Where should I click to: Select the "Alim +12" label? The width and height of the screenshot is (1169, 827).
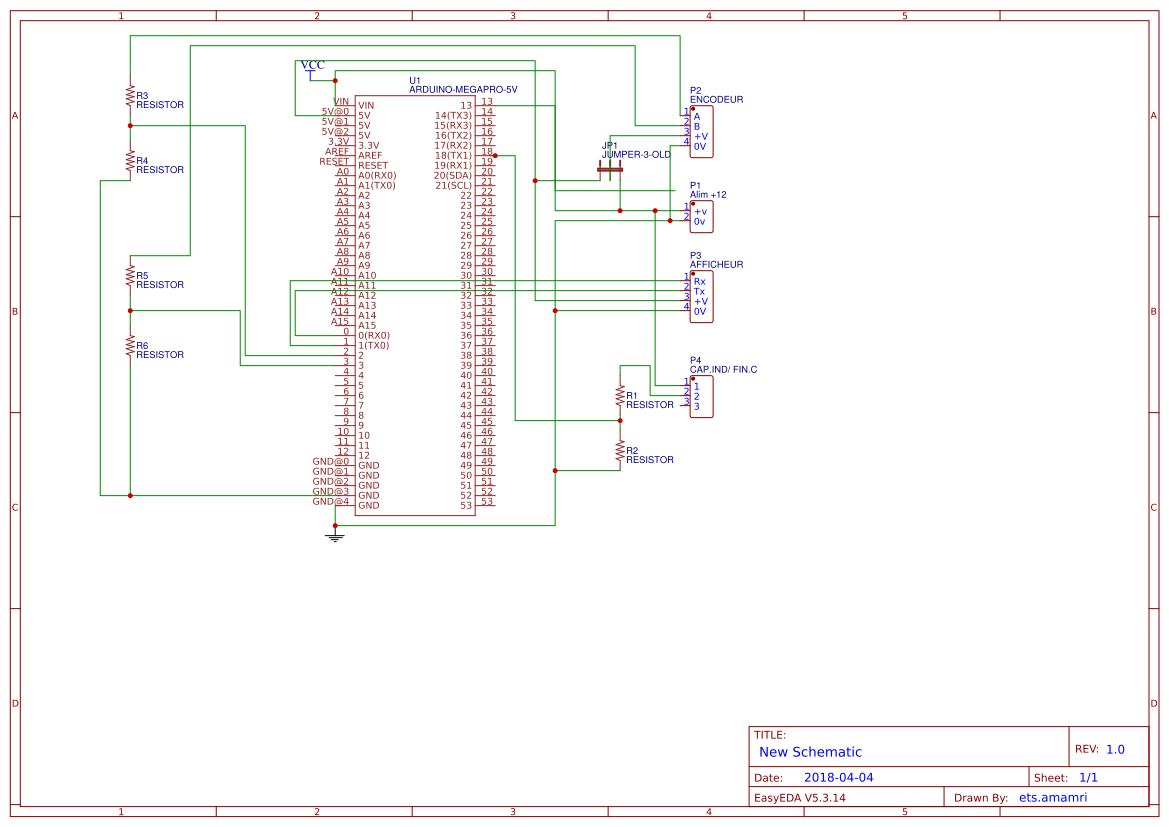(x=708, y=195)
